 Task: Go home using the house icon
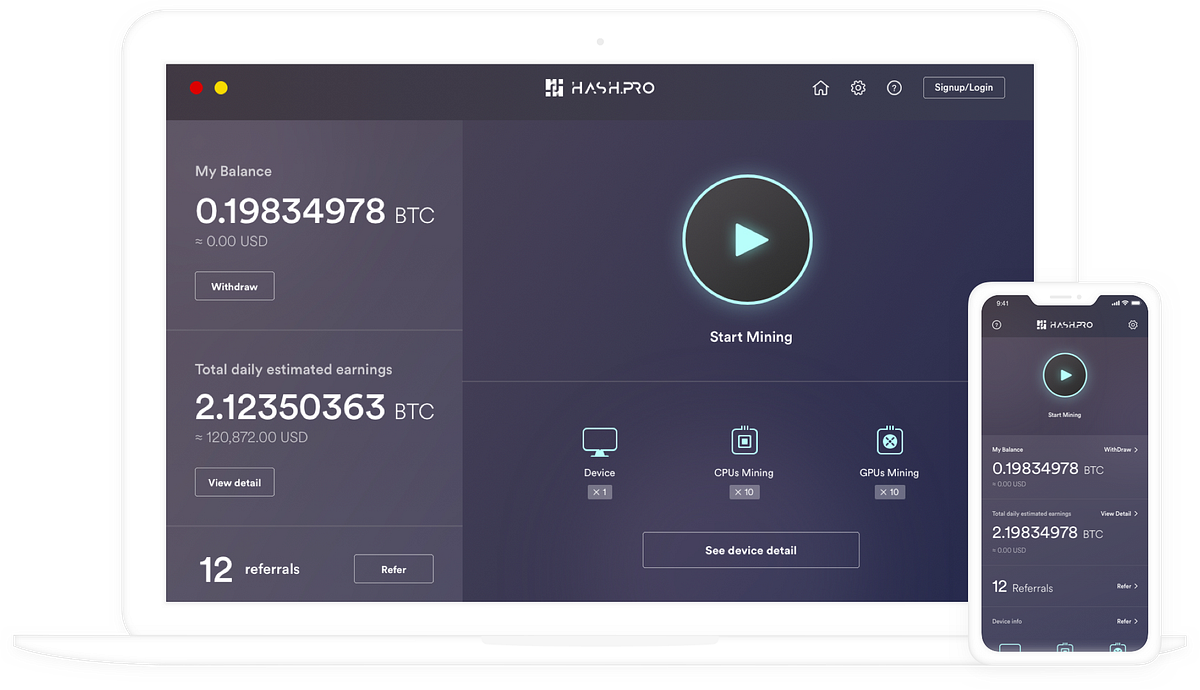pos(820,87)
